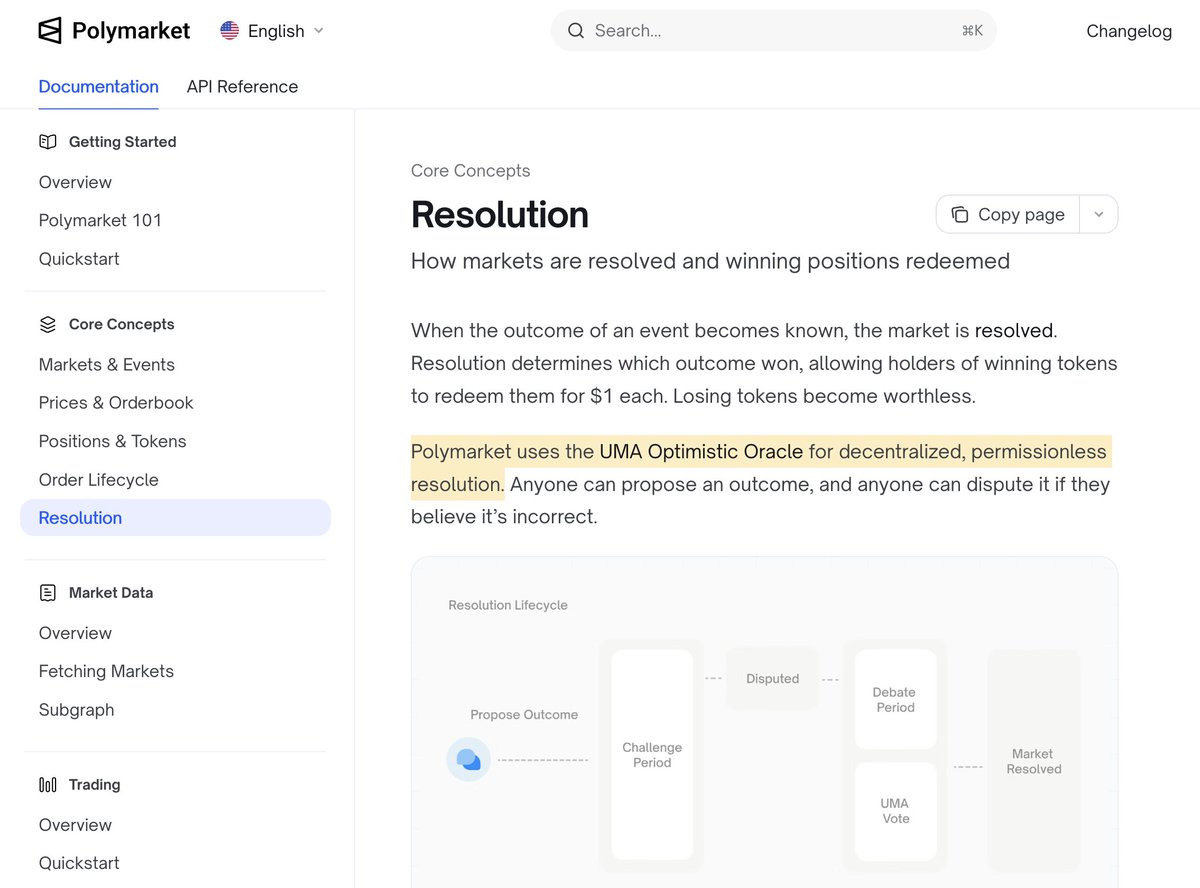Click the US flag language icon
This screenshot has height=888, width=1200.
pos(230,31)
